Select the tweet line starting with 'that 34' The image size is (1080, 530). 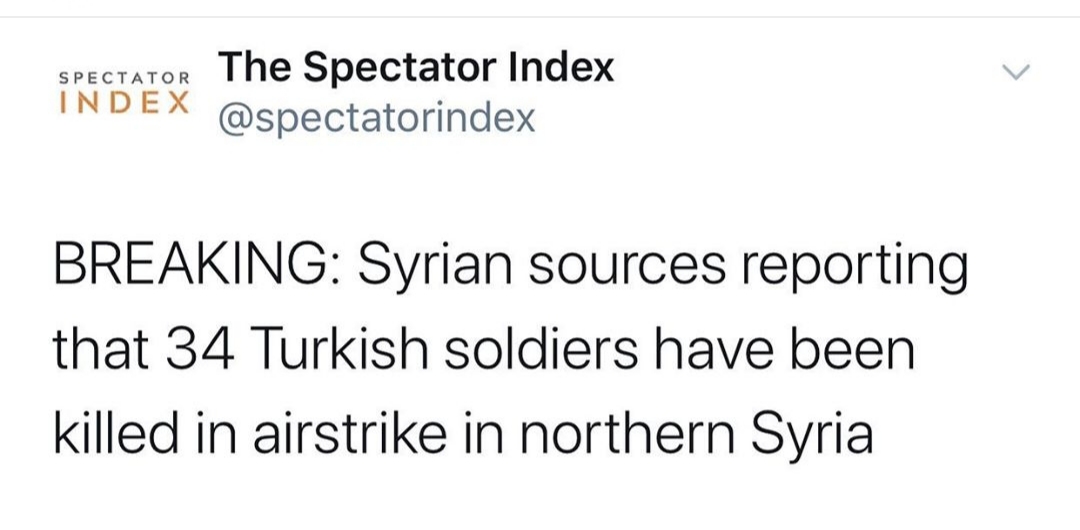coord(484,351)
